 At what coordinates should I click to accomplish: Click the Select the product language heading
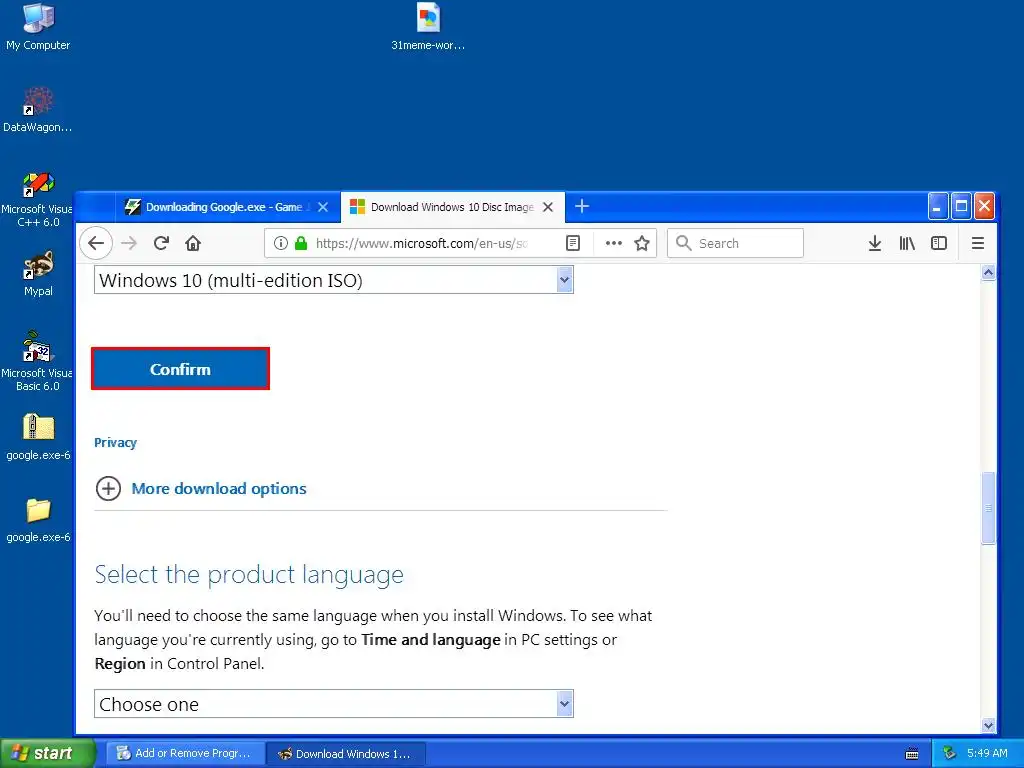point(249,575)
